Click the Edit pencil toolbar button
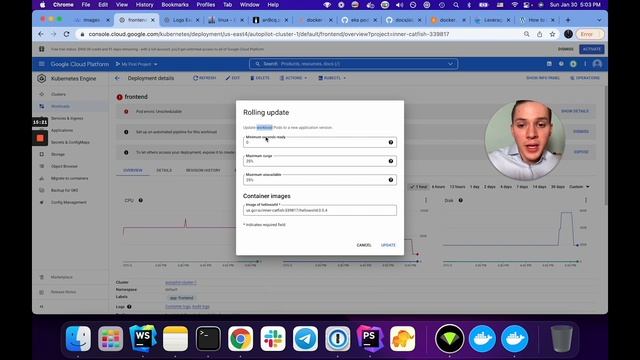 coord(233,78)
